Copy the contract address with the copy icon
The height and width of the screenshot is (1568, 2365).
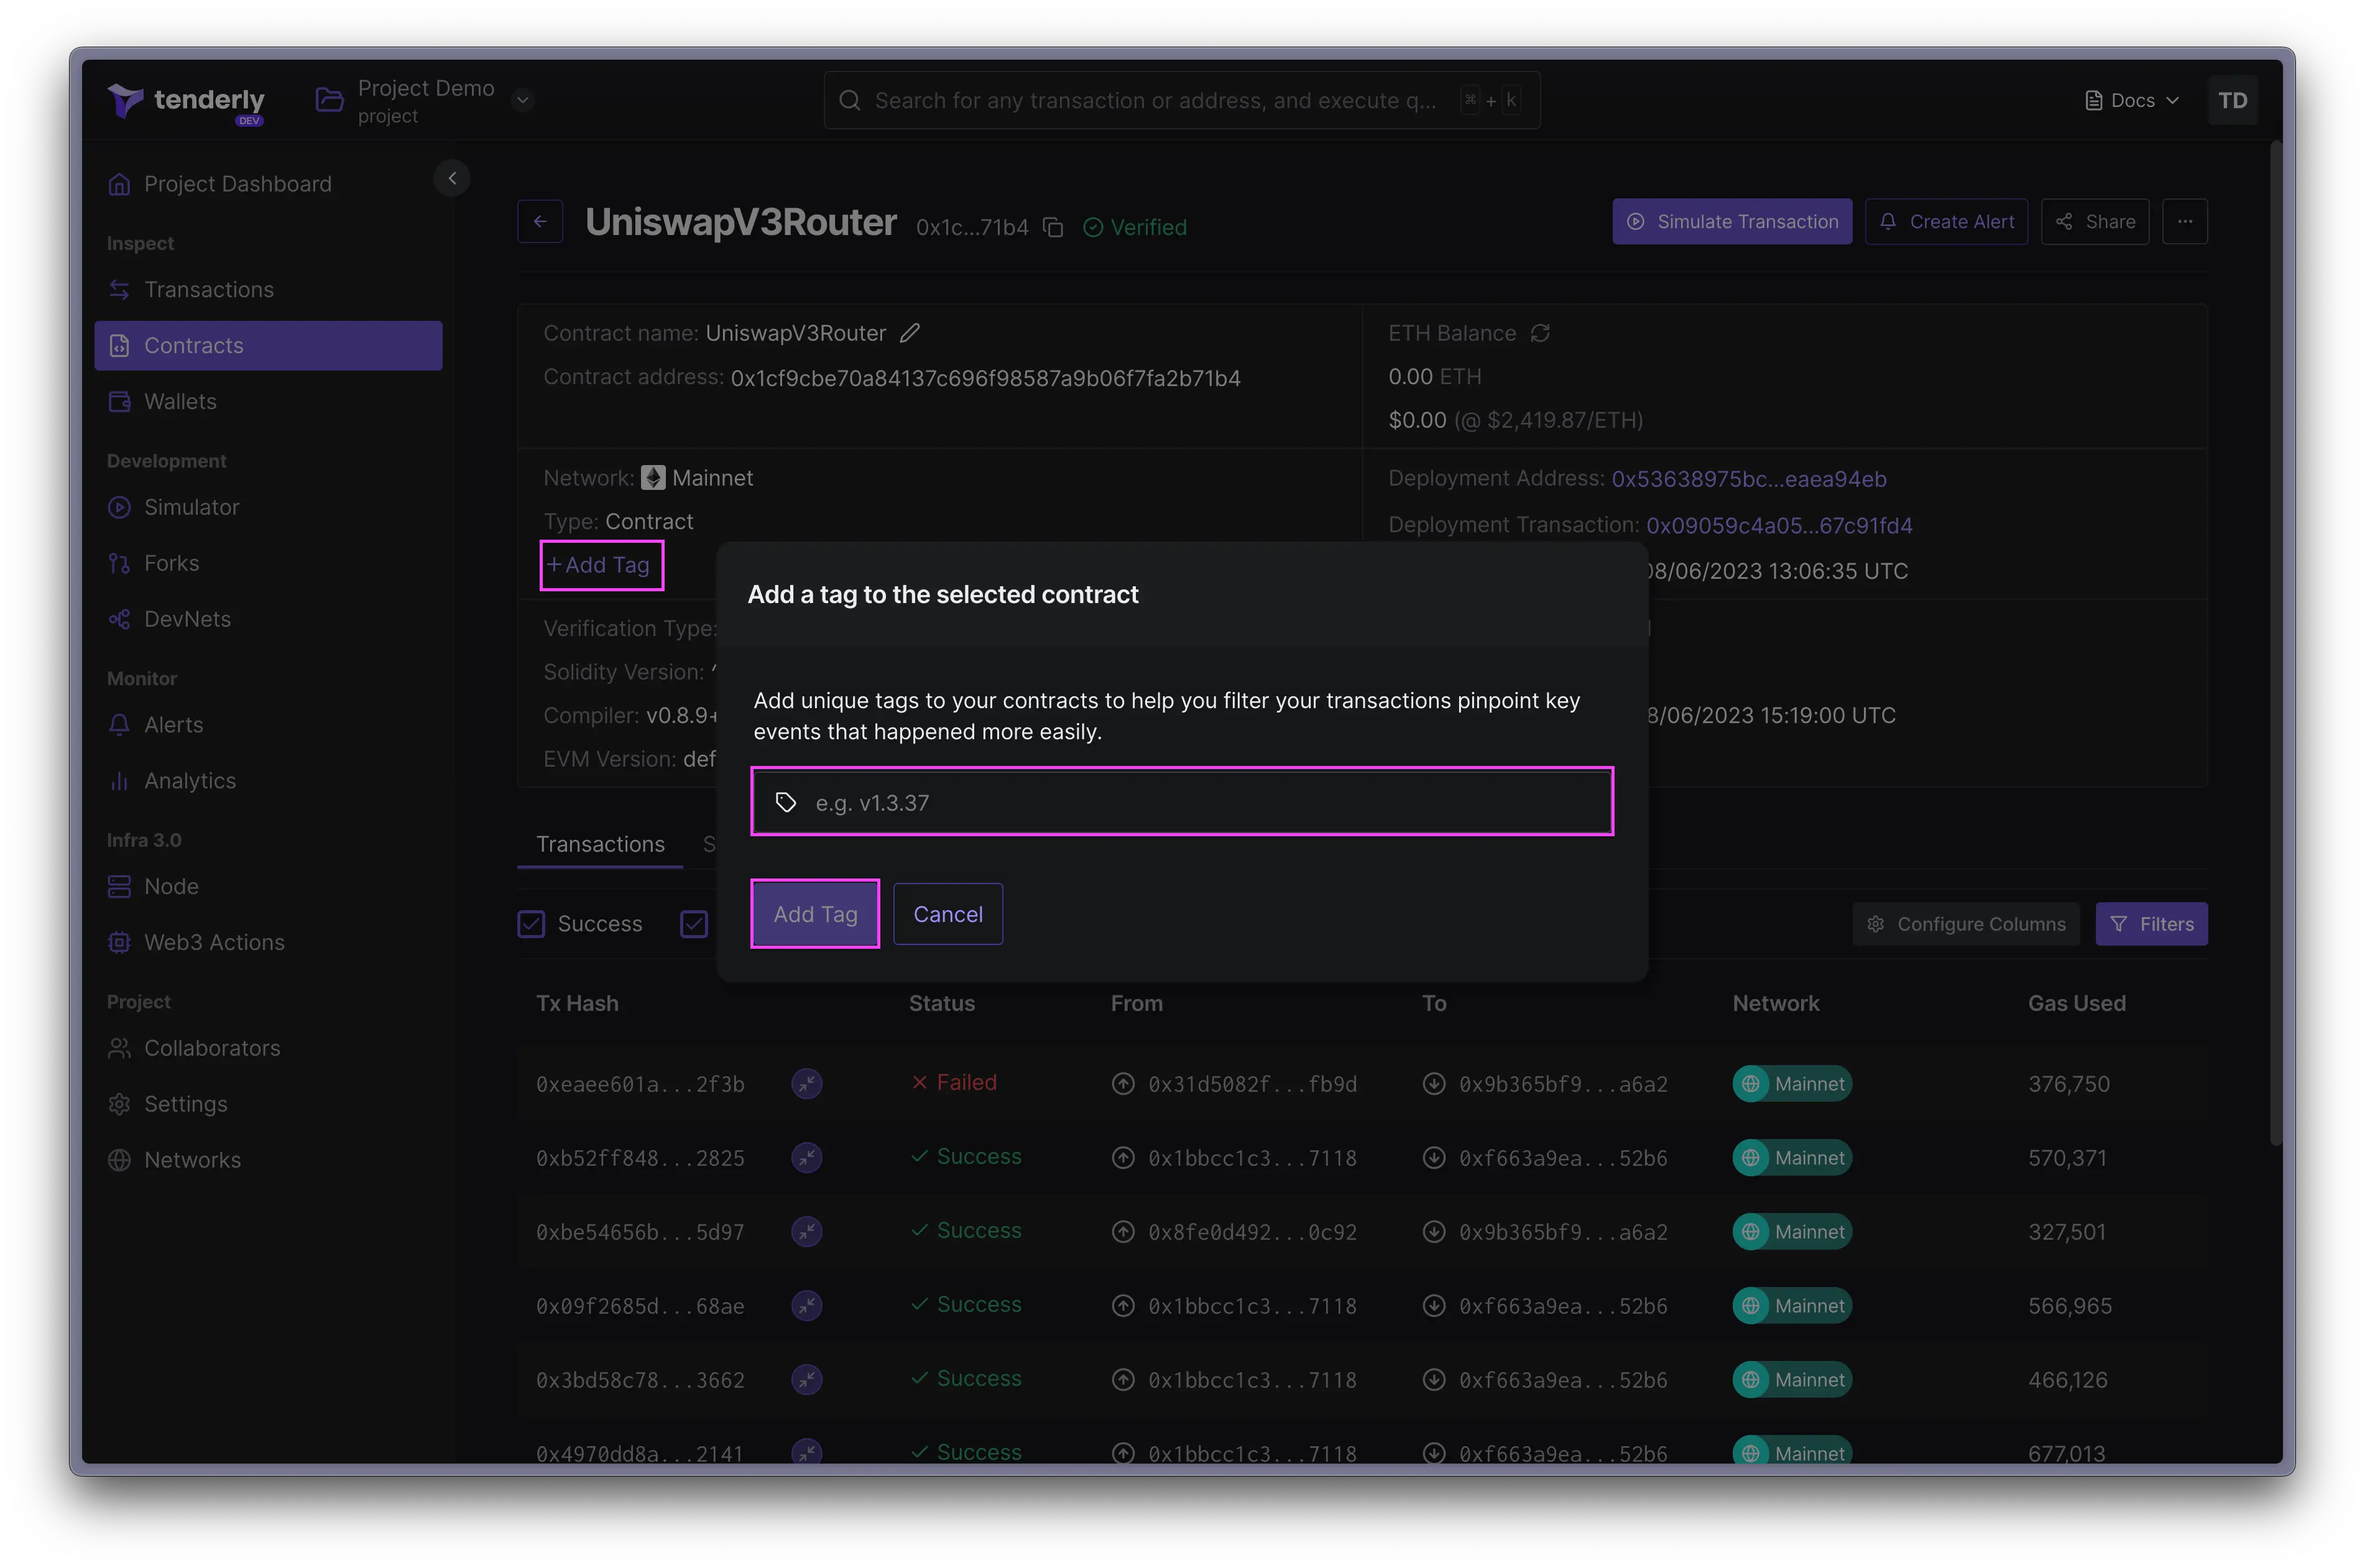pyautogui.click(x=1053, y=227)
